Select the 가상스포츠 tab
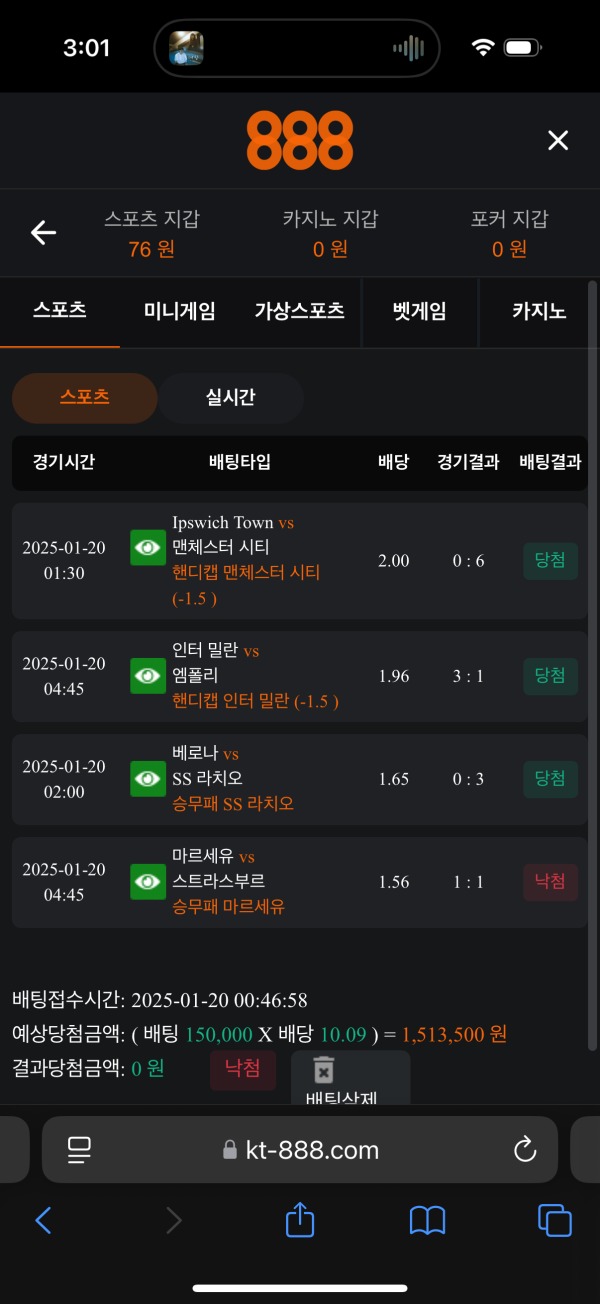This screenshot has height=1304, width=600. pos(300,312)
